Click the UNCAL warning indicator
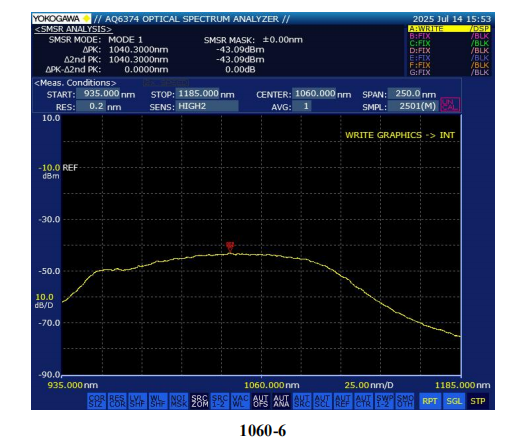Image resolution: width=513 pixels, height=447 pixels. pos(450,105)
